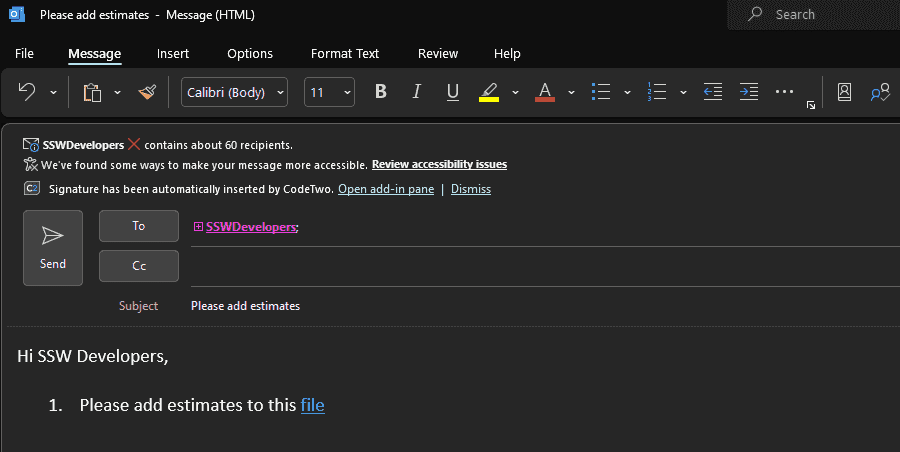The width and height of the screenshot is (900, 452).
Task: Decrease the paragraph indent
Action: click(712, 92)
